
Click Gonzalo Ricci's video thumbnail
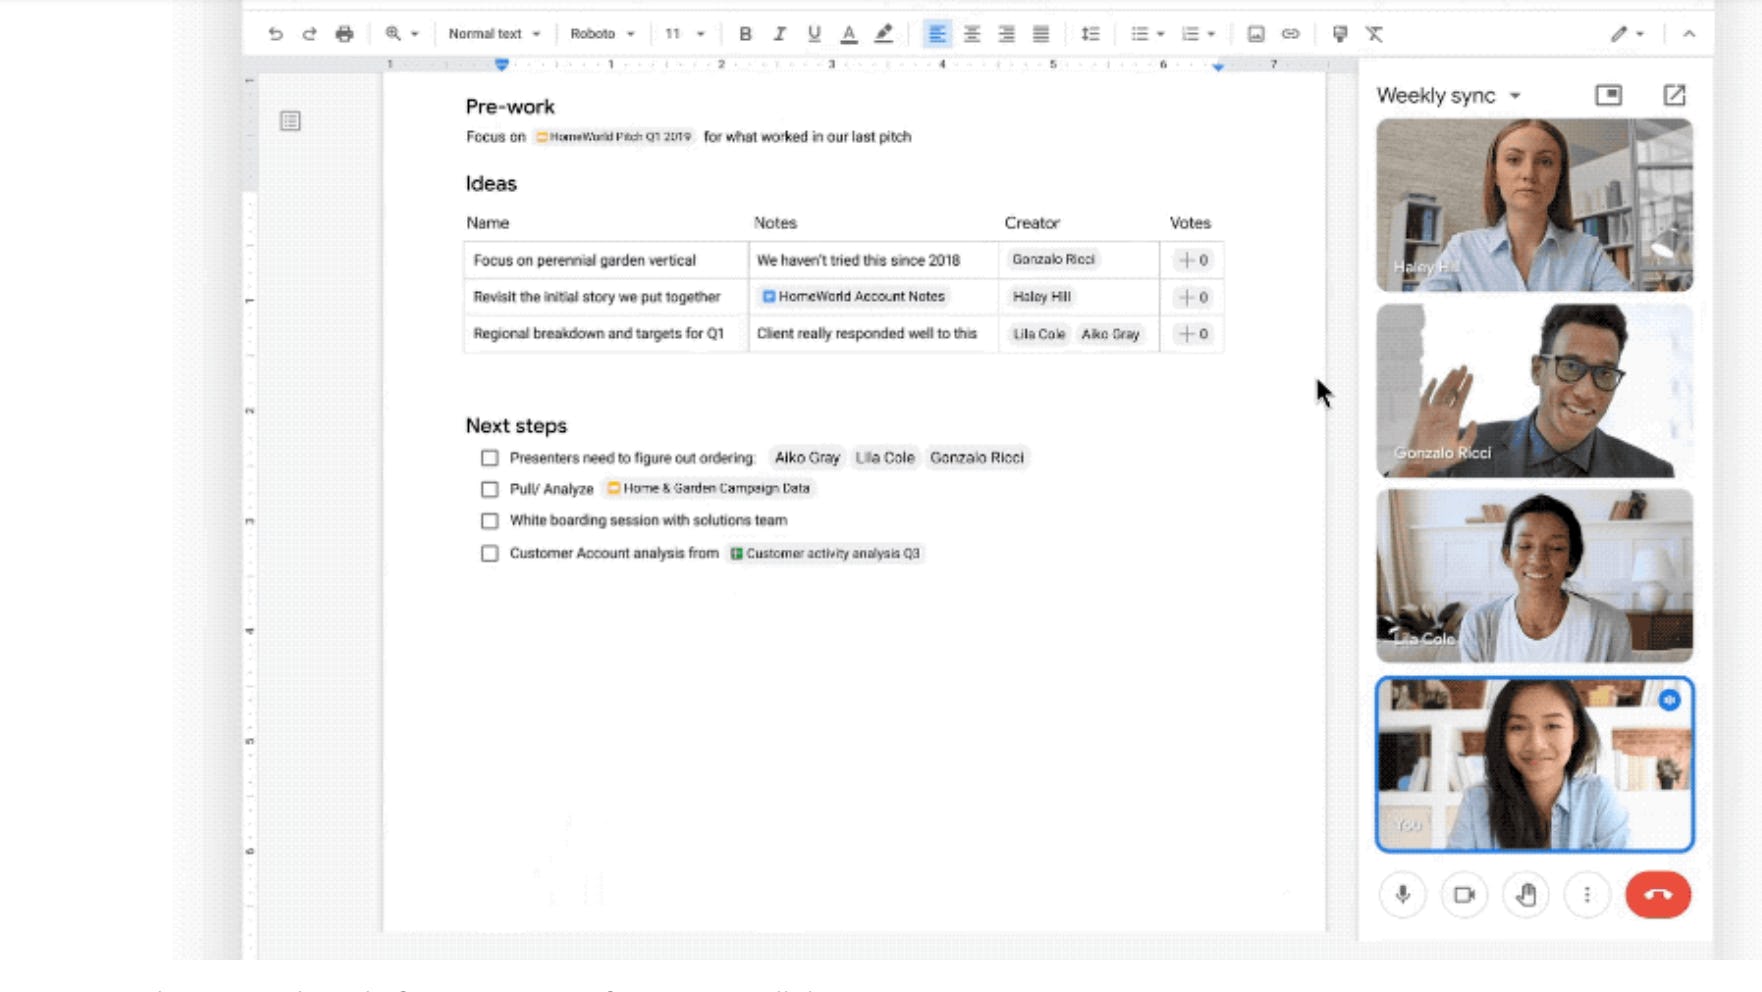tap(1534, 390)
